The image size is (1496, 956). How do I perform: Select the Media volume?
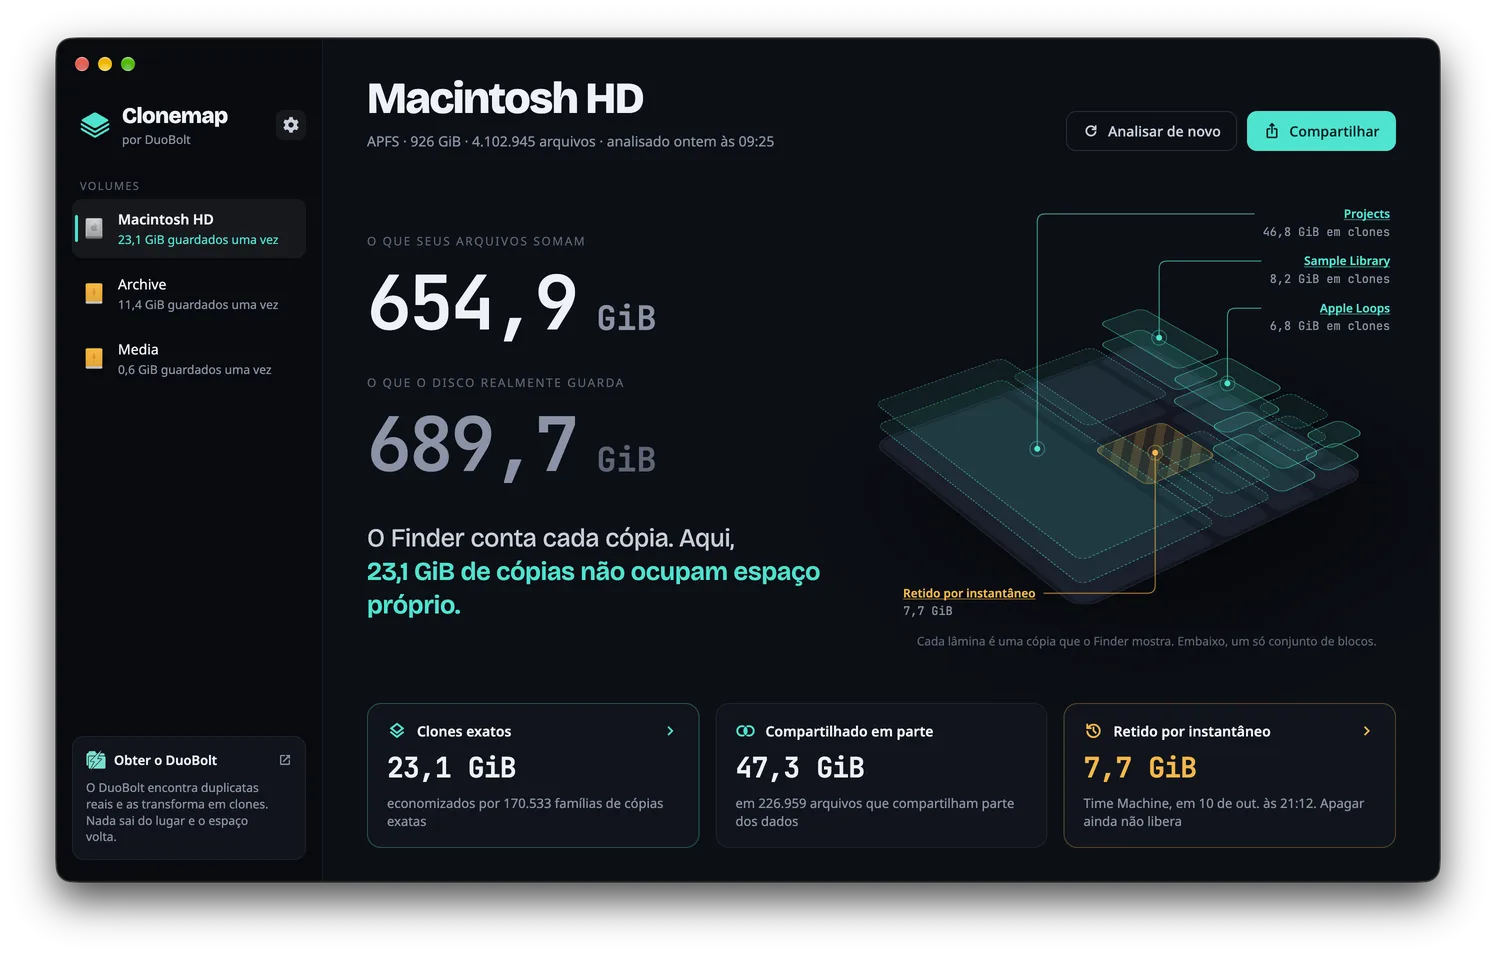pyautogui.click(x=189, y=359)
